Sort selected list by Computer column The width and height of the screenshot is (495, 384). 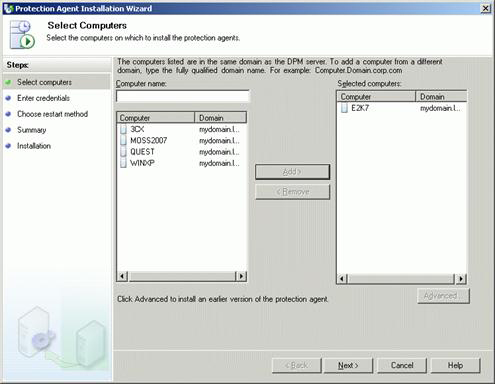(377, 97)
